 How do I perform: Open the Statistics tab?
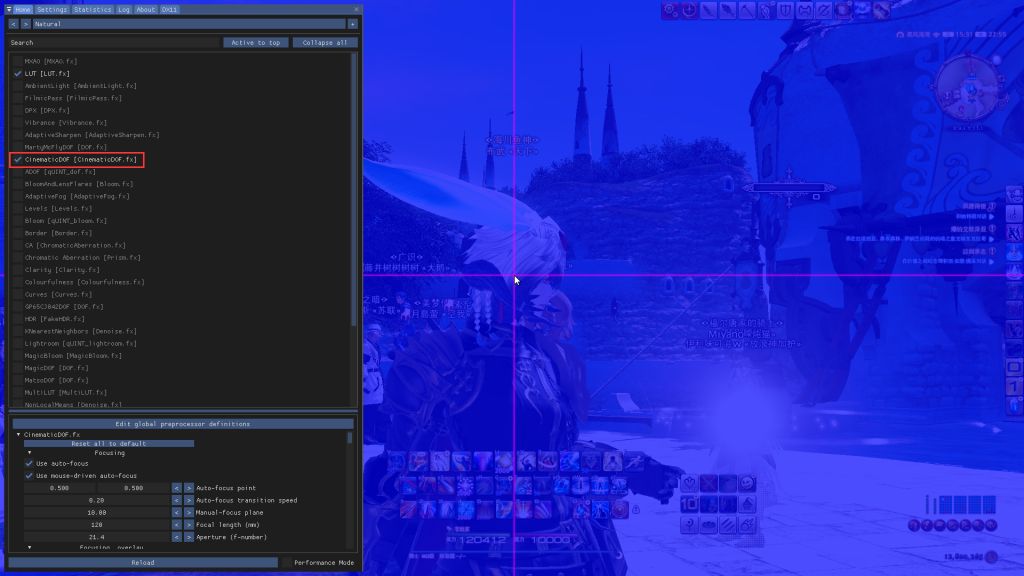click(93, 9)
